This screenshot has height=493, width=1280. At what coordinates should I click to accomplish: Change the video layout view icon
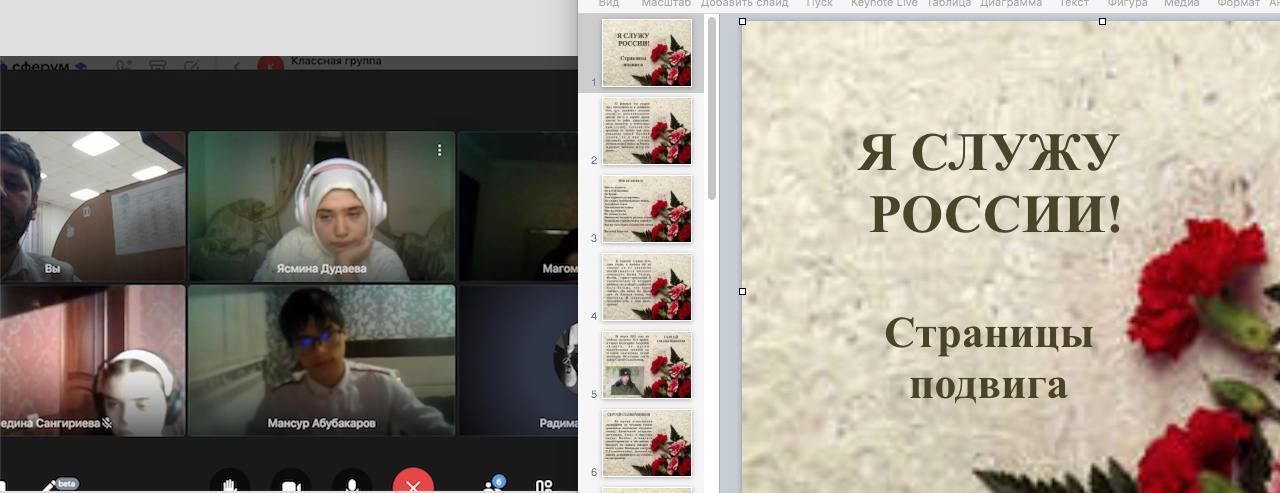tap(544, 487)
